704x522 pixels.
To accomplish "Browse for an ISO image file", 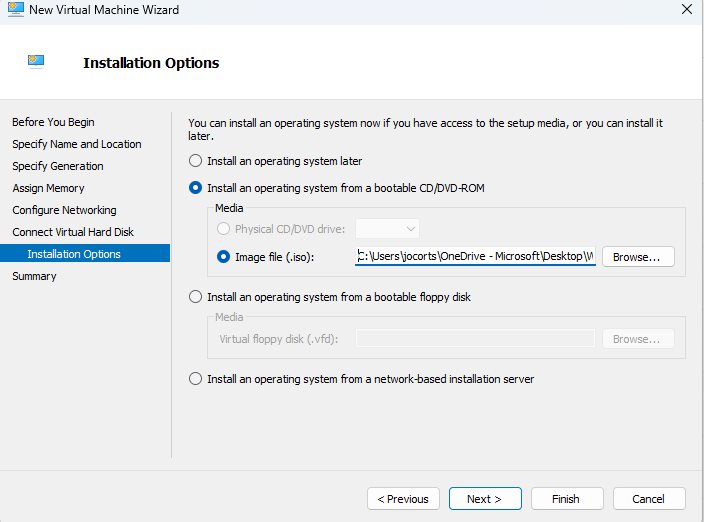I will point(637,257).
